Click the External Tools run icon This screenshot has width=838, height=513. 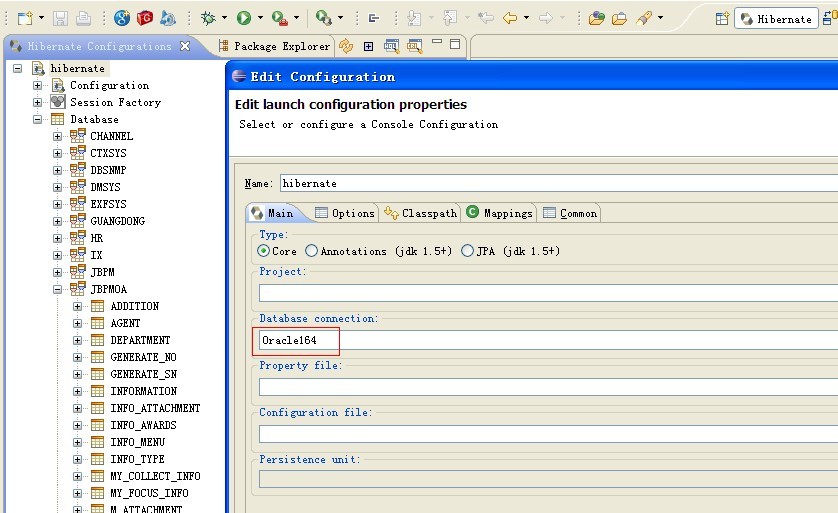tap(280, 18)
